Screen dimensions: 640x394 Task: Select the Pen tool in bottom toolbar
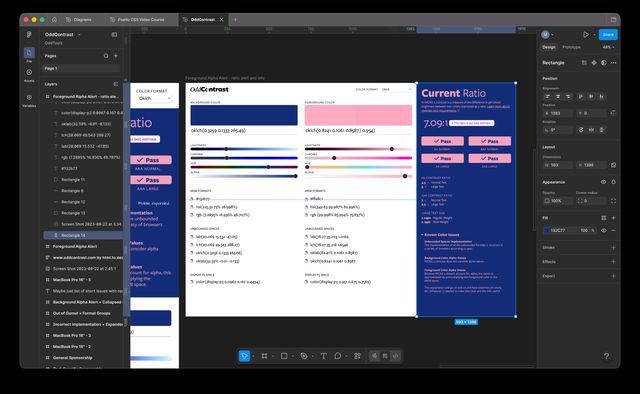pyautogui.click(x=304, y=356)
